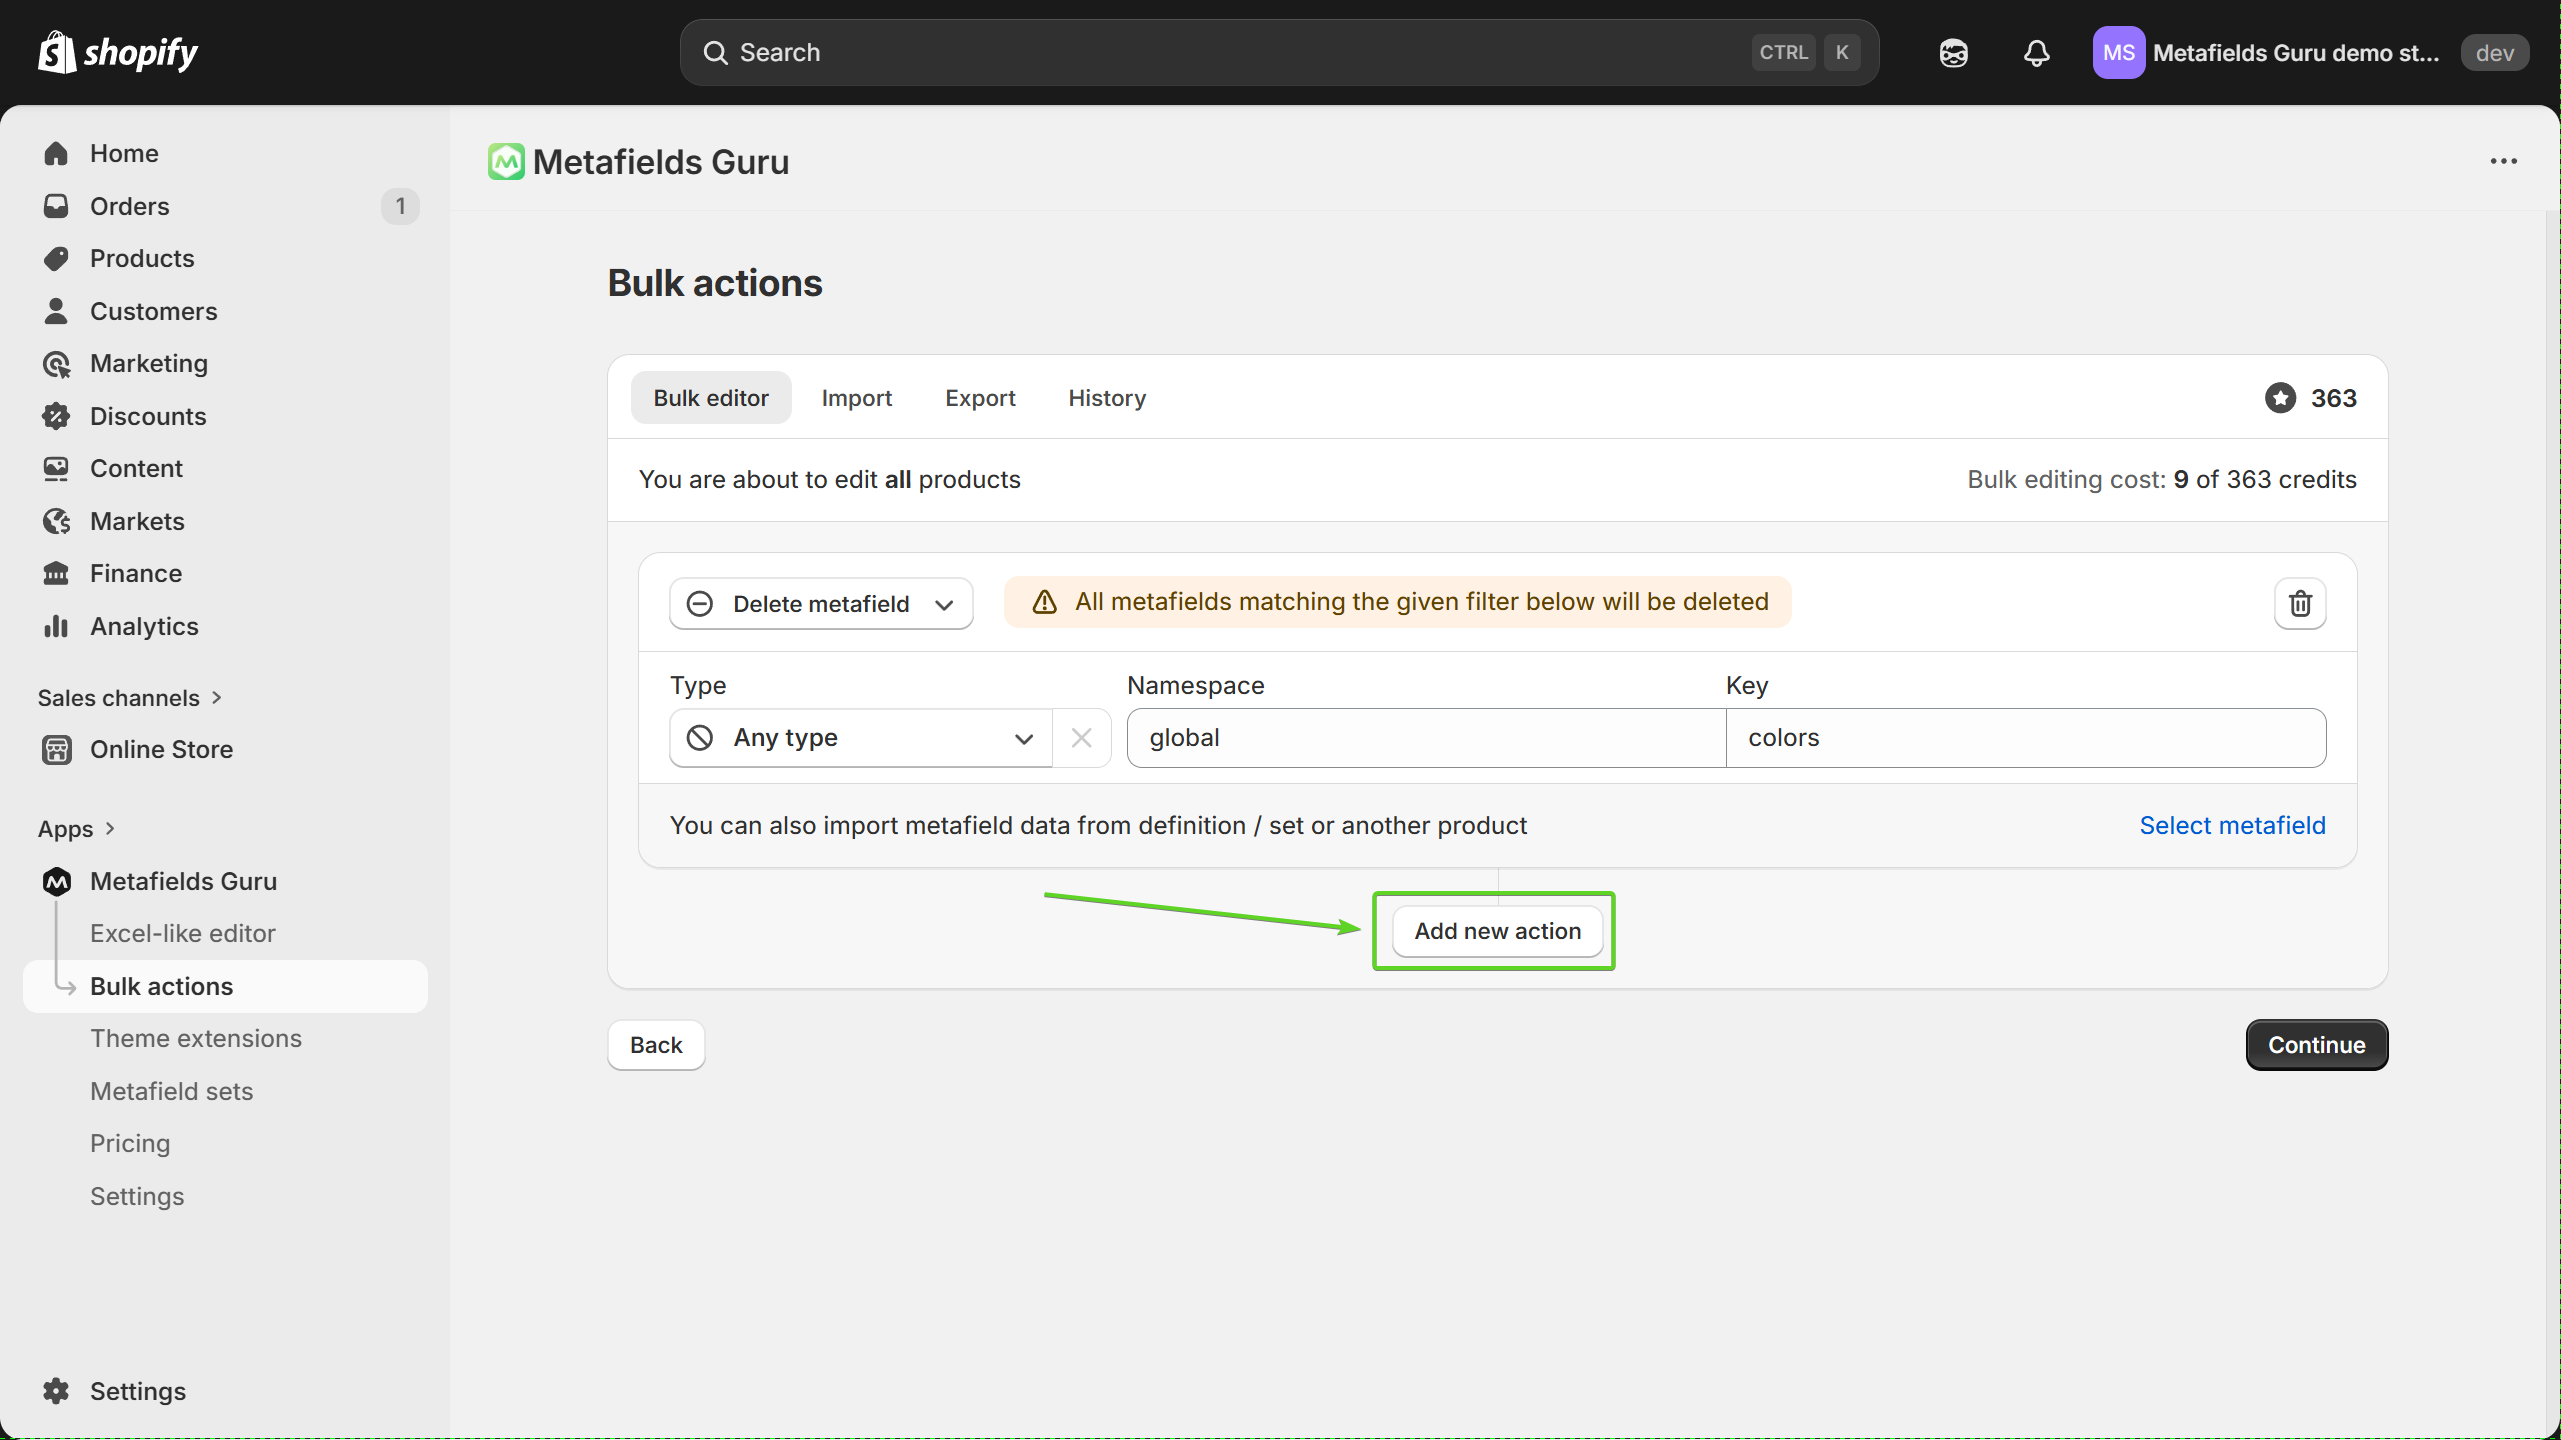Clear the type filter with X icon
The width and height of the screenshot is (2561, 1440).
click(1081, 738)
